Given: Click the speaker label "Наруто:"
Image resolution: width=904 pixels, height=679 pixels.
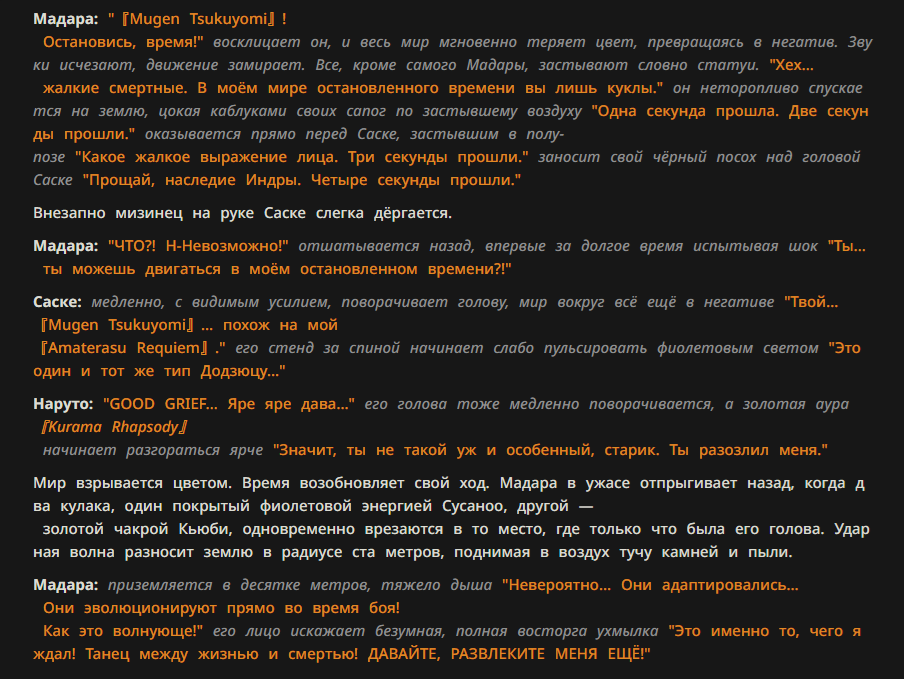Looking at the screenshot, I should click(63, 404).
